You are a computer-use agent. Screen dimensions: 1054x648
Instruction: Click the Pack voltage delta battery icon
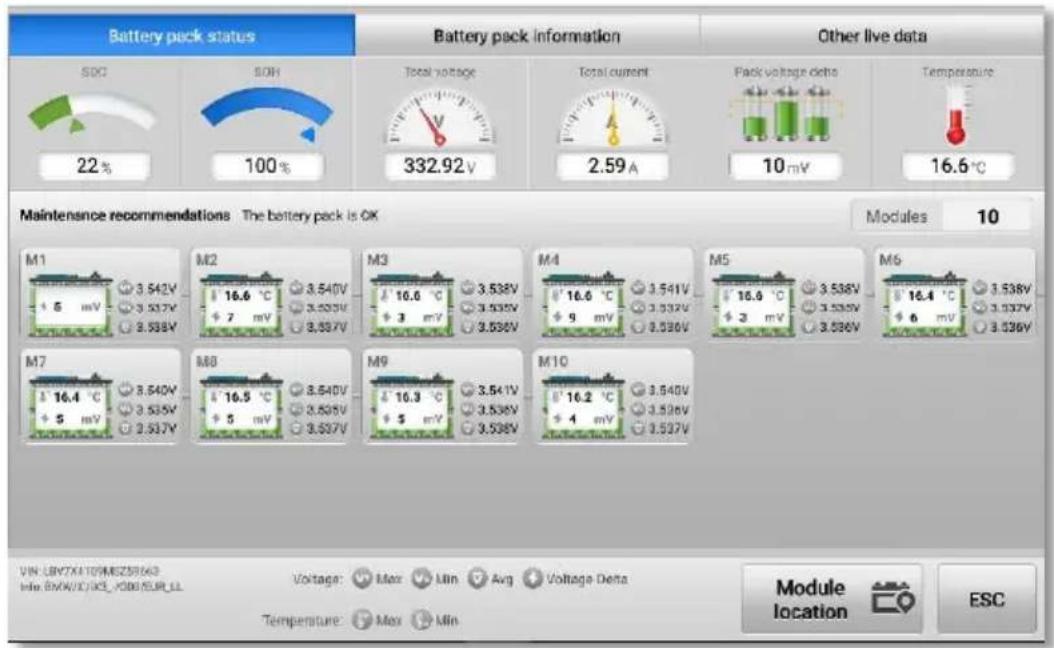coord(785,113)
